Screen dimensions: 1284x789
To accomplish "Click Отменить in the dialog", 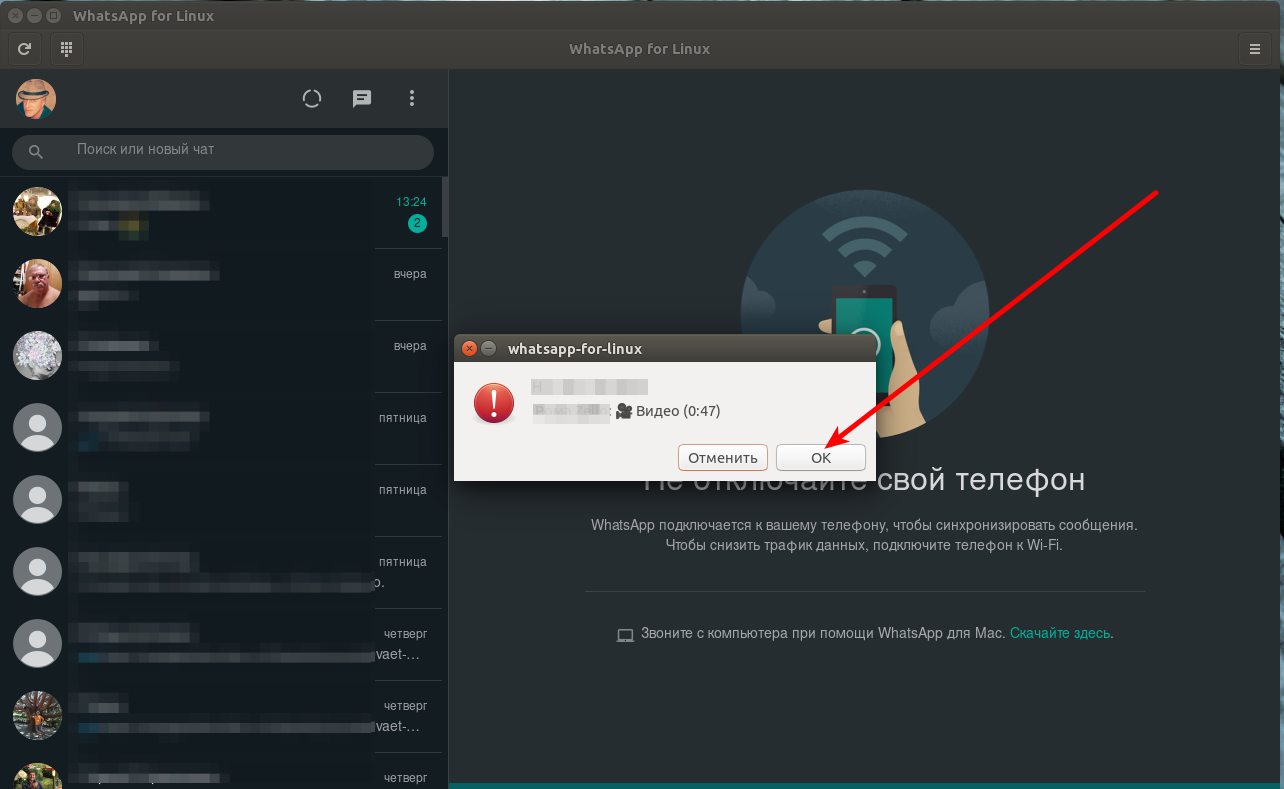I will tap(723, 457).
